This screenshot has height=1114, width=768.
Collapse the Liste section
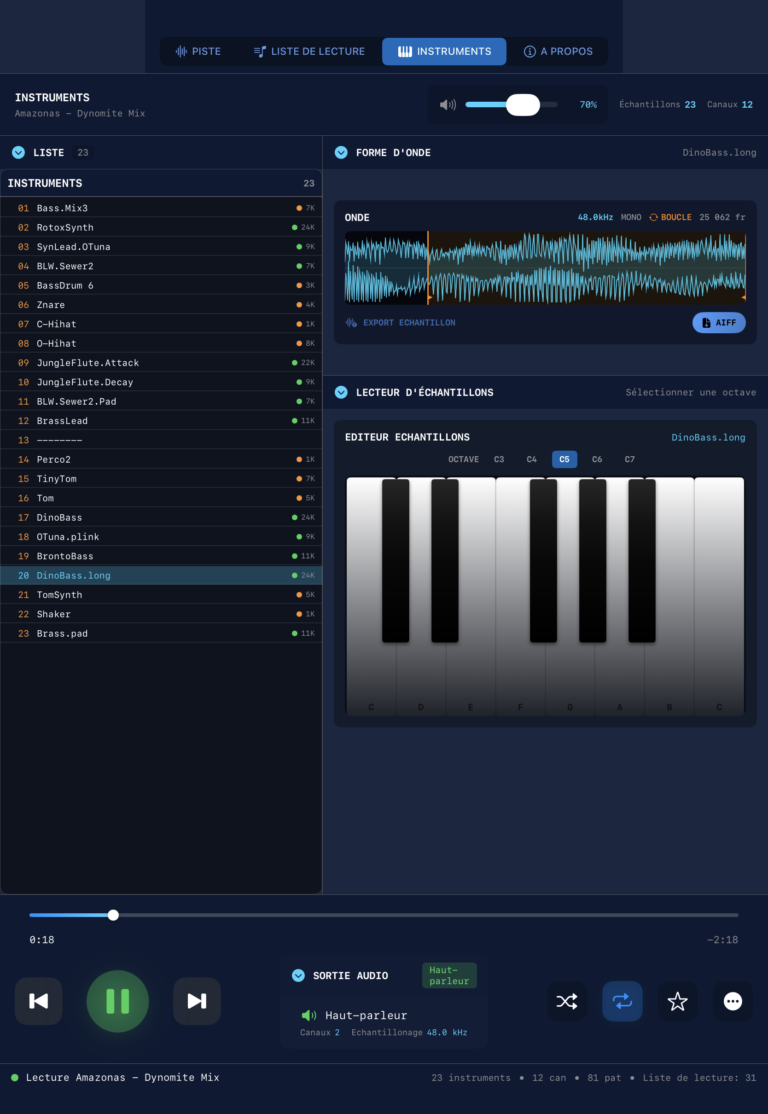(x=19, y=153)
